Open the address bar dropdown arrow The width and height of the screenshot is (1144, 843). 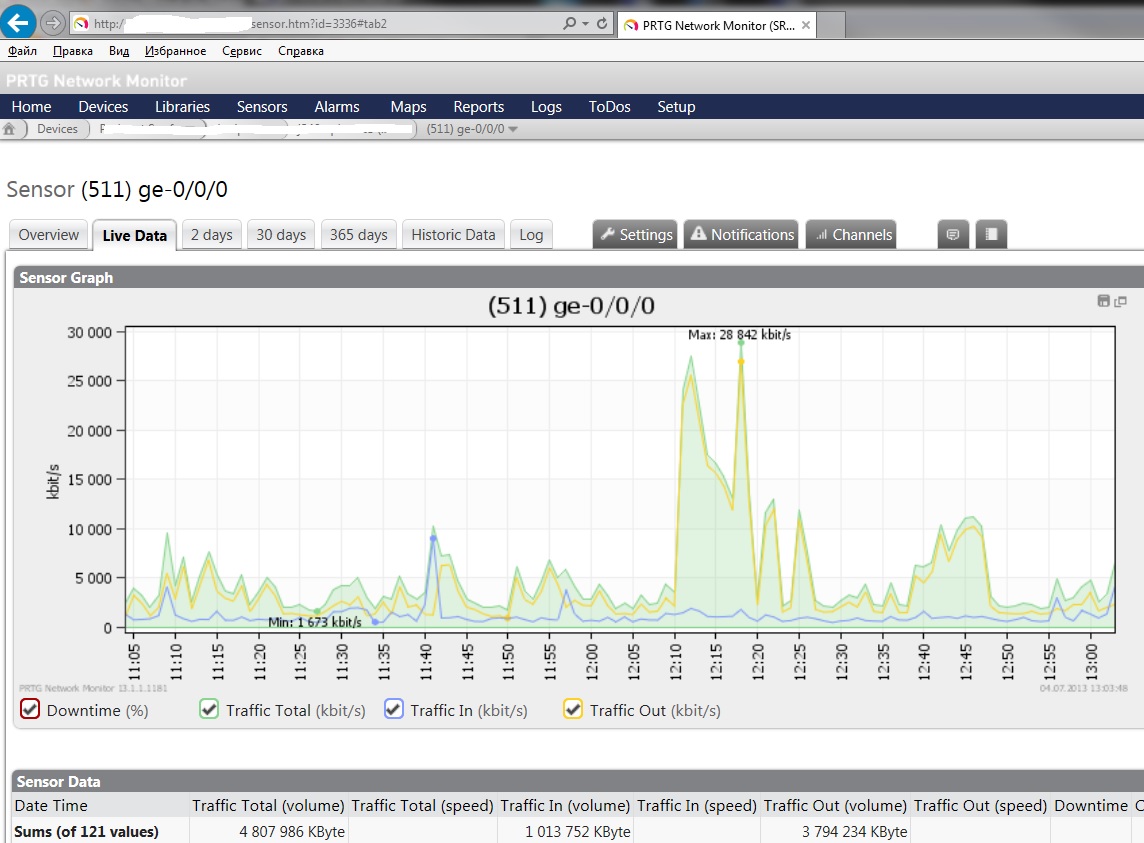(585, 24)
